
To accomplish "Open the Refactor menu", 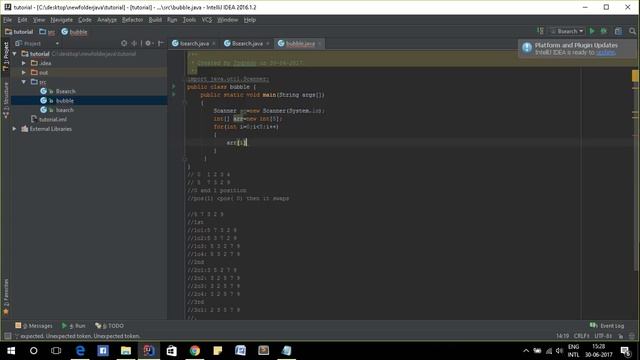I will coord(132,20).
